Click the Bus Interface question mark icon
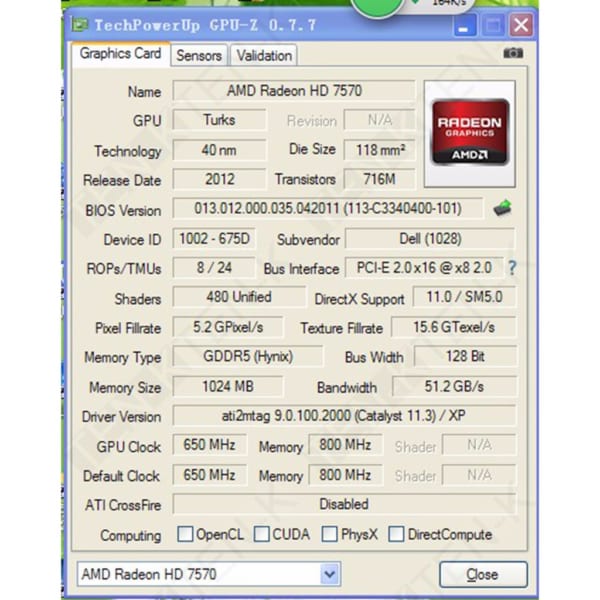 tap(512, 268)
